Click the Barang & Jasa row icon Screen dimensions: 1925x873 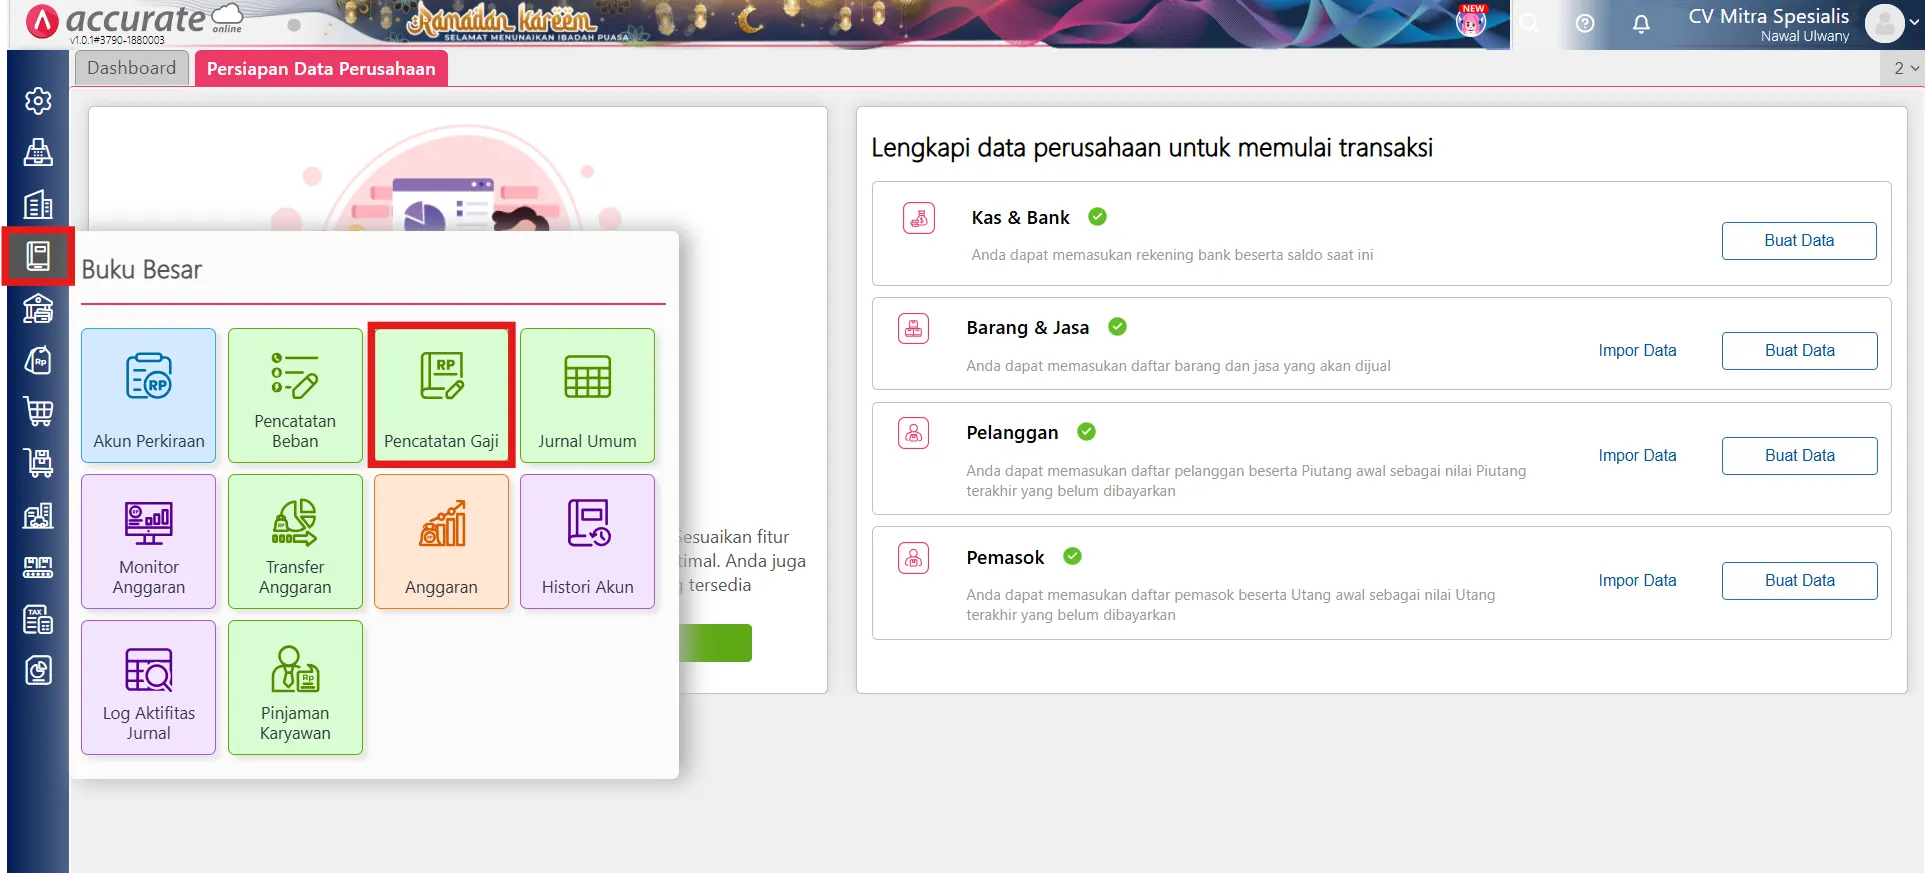[x=913, y=328]
